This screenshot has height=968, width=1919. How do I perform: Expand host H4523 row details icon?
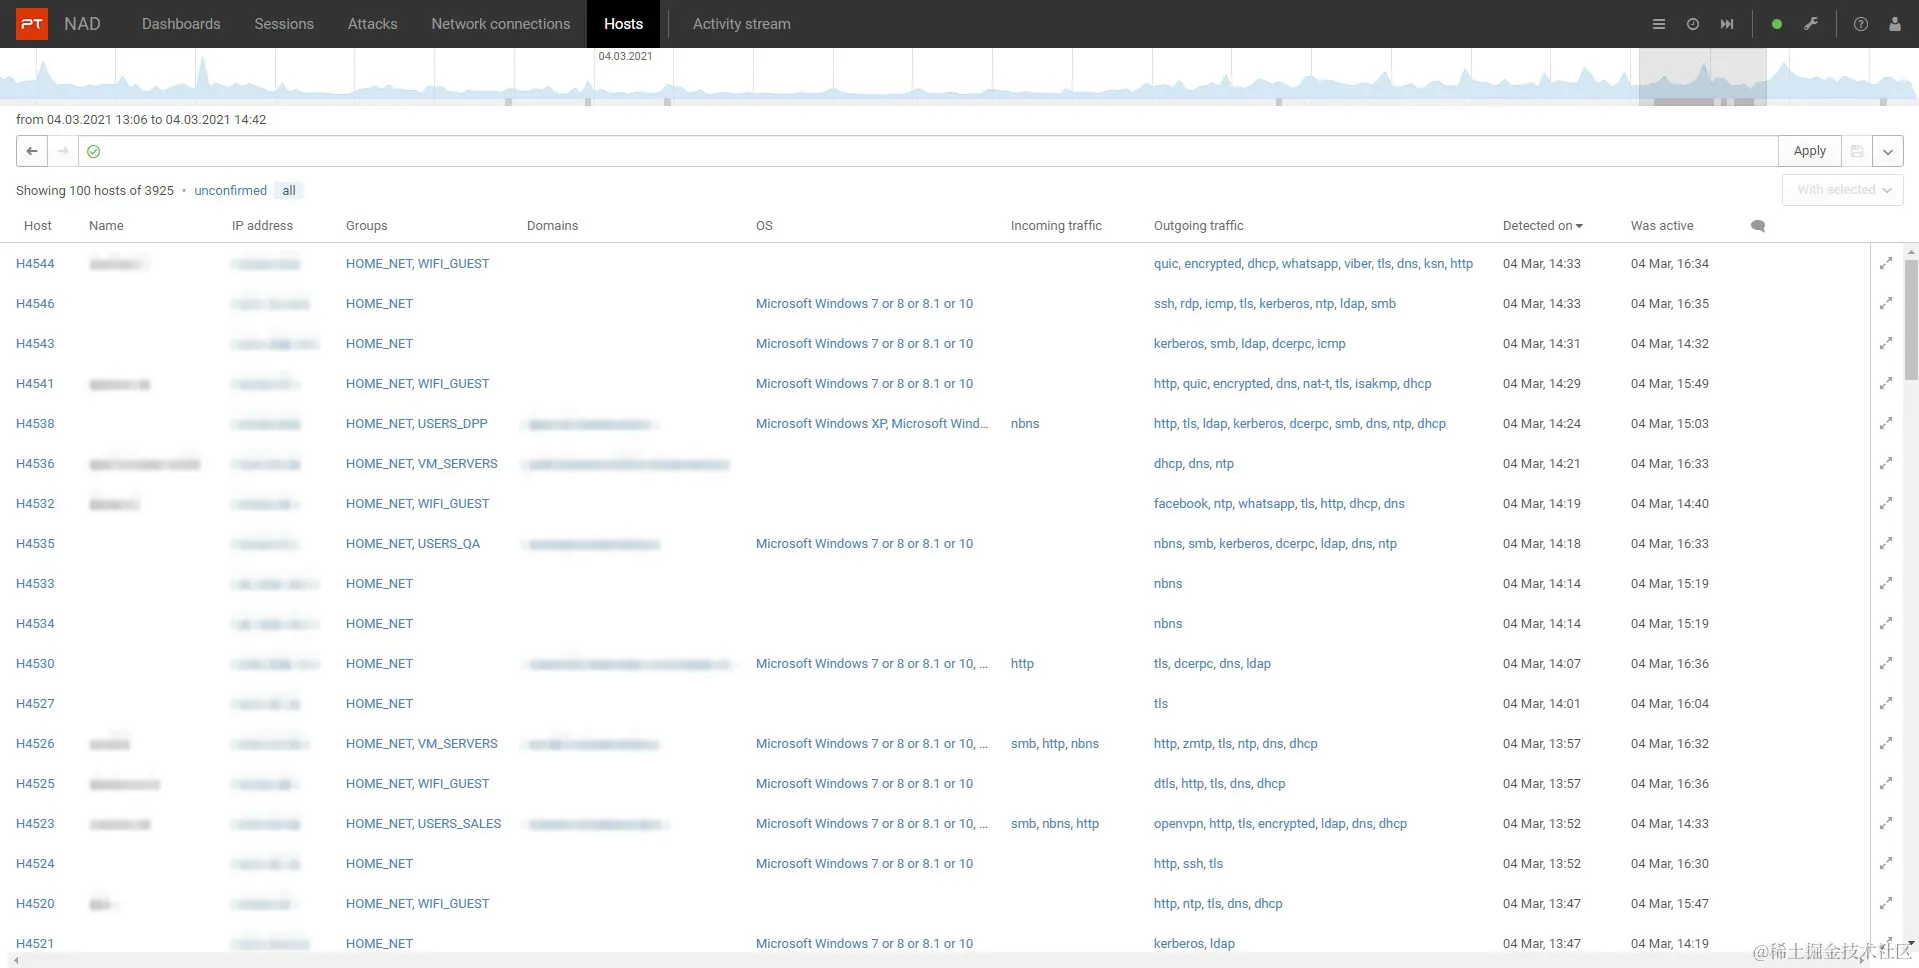pyautogui.click(x=1886, y=824)
